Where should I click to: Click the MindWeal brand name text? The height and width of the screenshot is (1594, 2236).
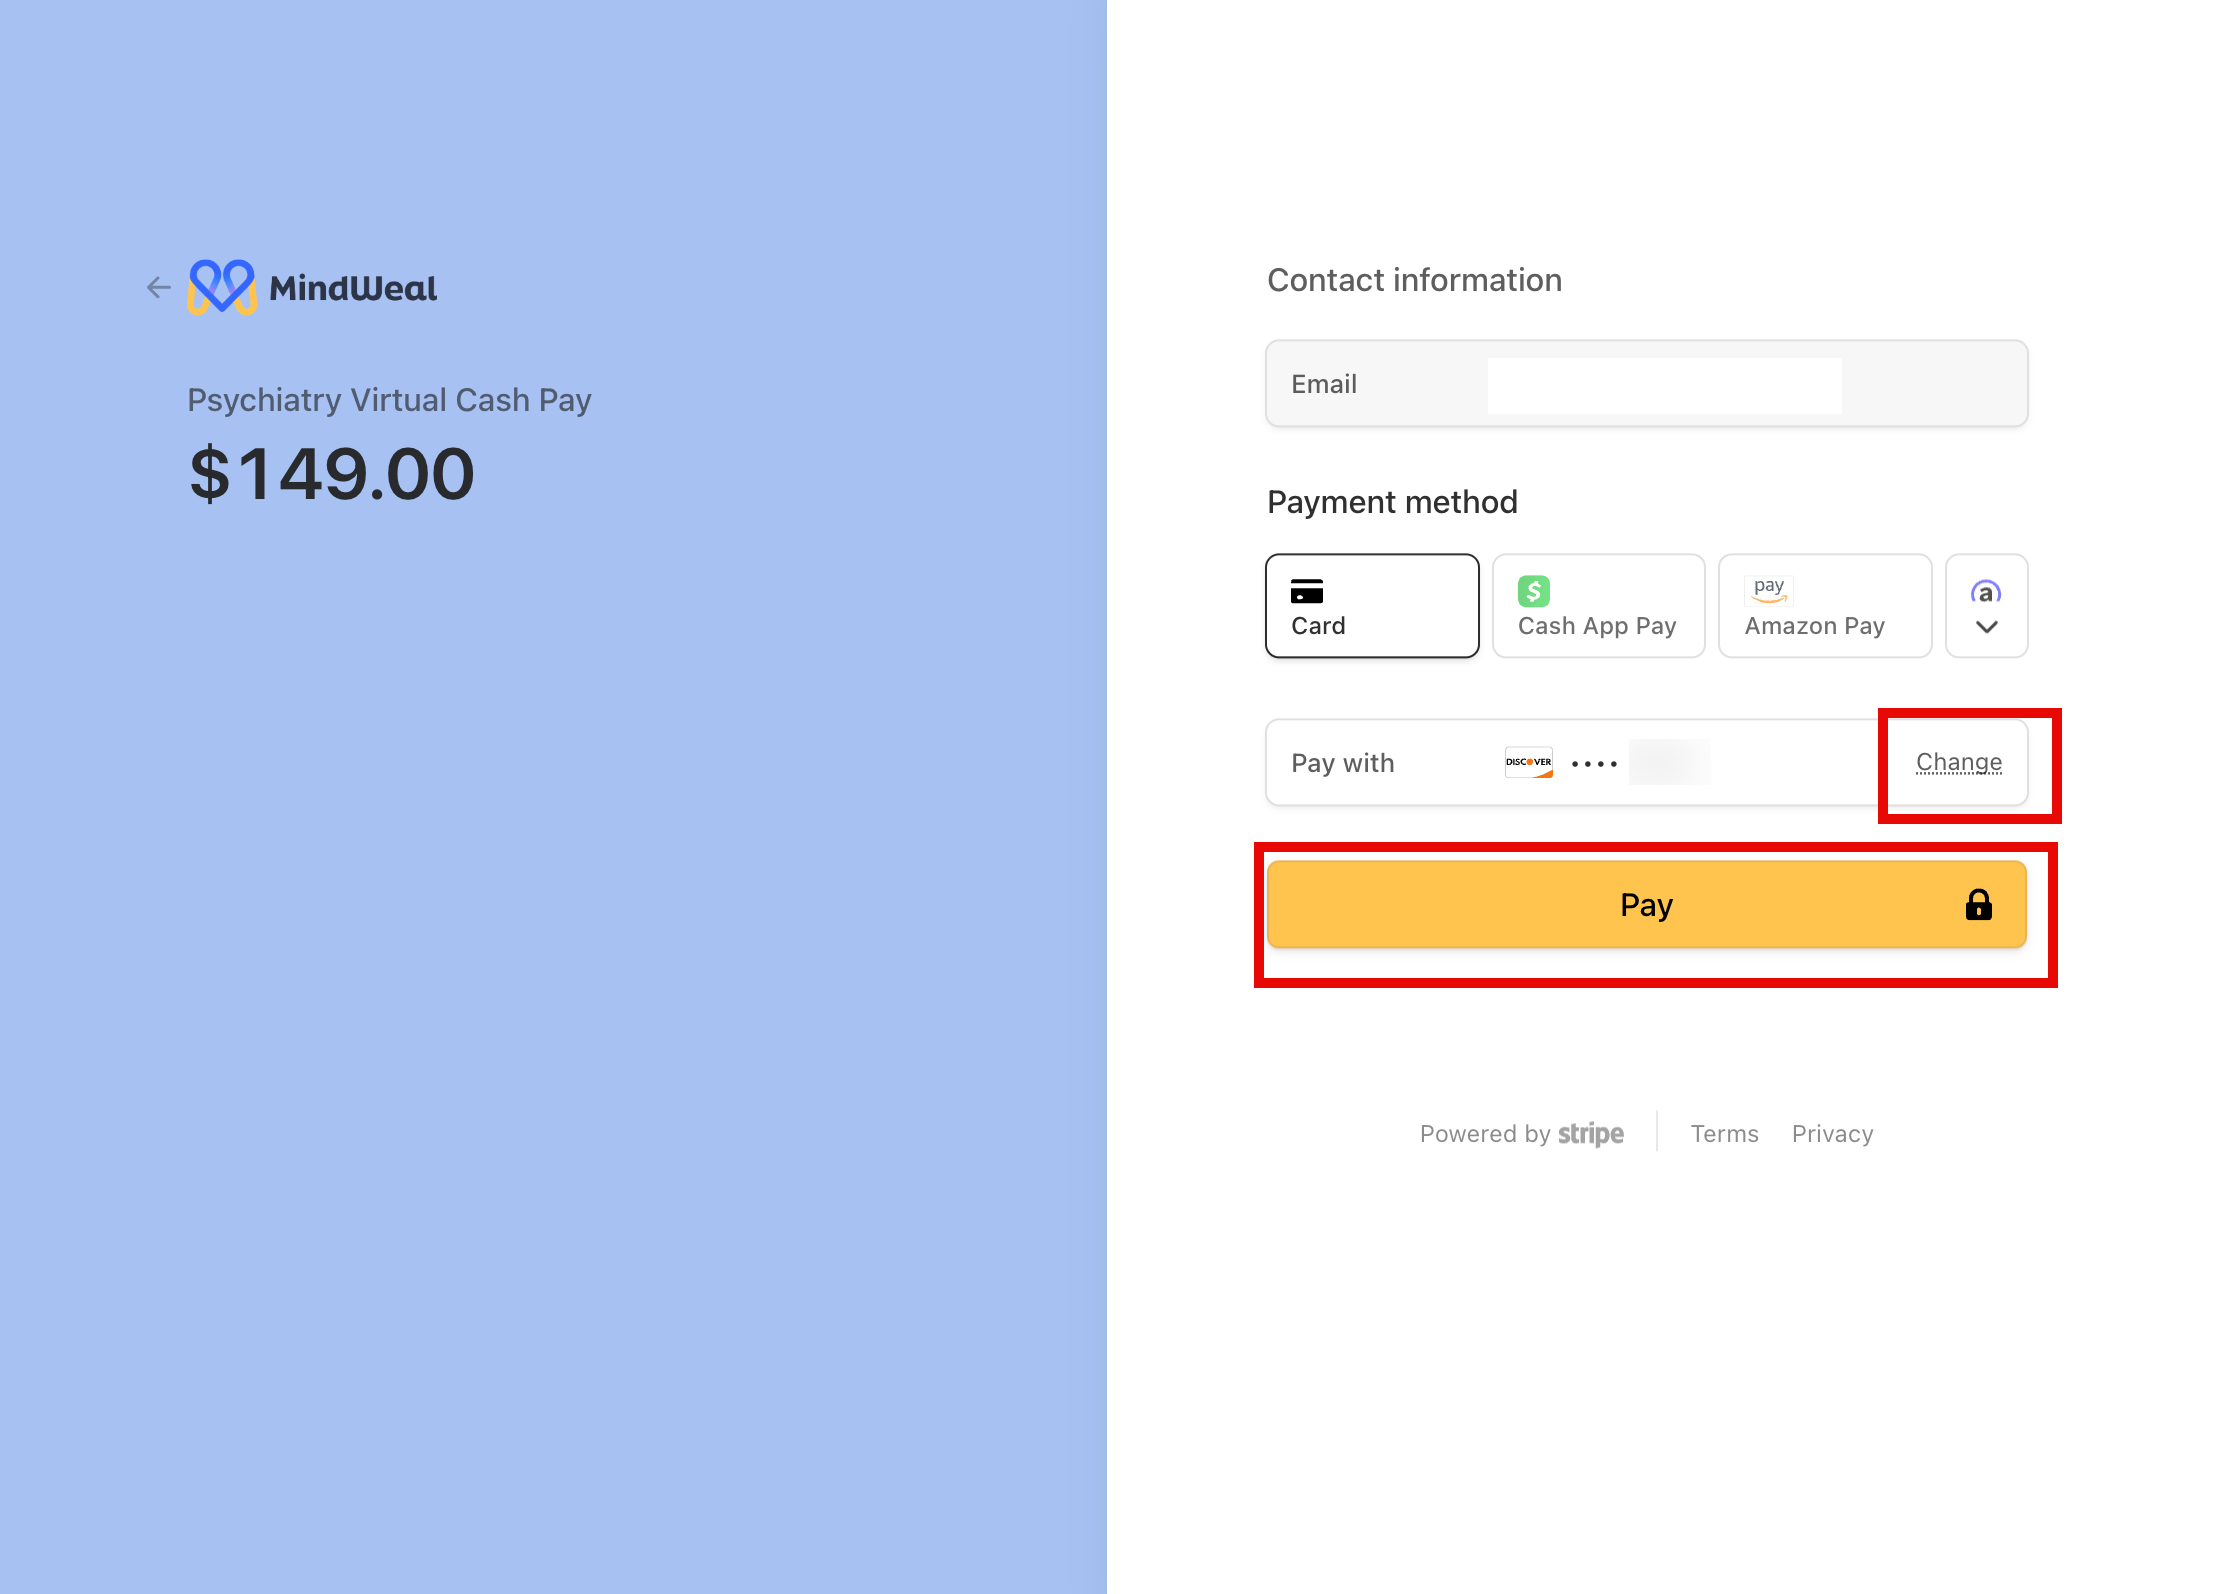(x=353, y=288)
